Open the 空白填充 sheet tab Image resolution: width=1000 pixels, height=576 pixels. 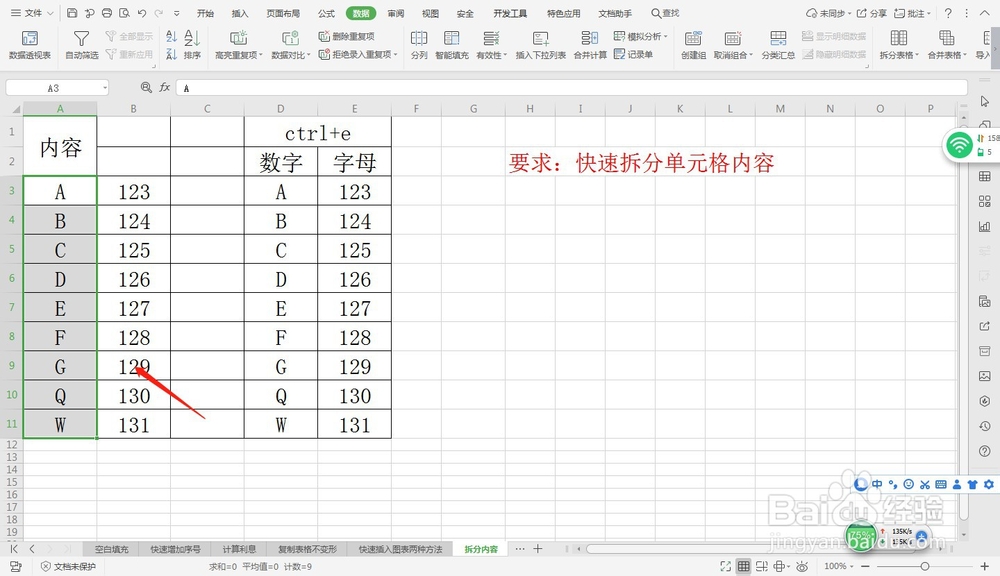click(x=112, y=549)
